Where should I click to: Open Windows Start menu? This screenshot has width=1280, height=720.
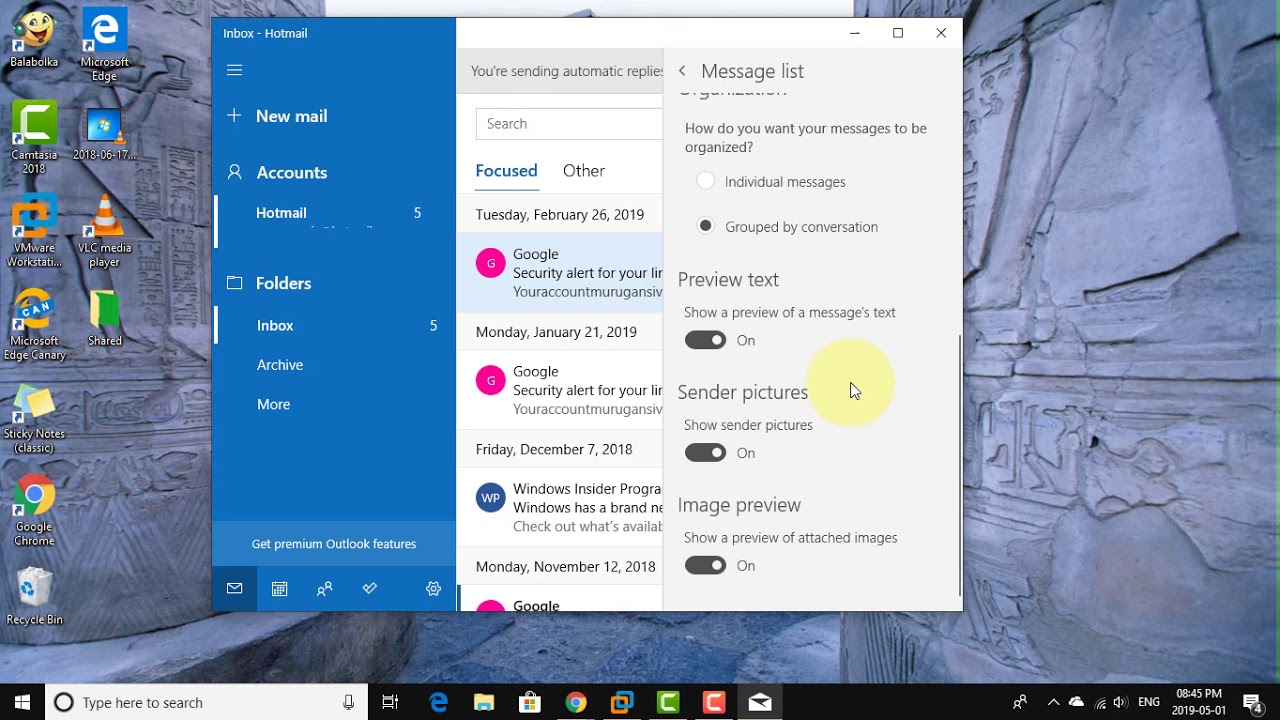tap(22, 702)
